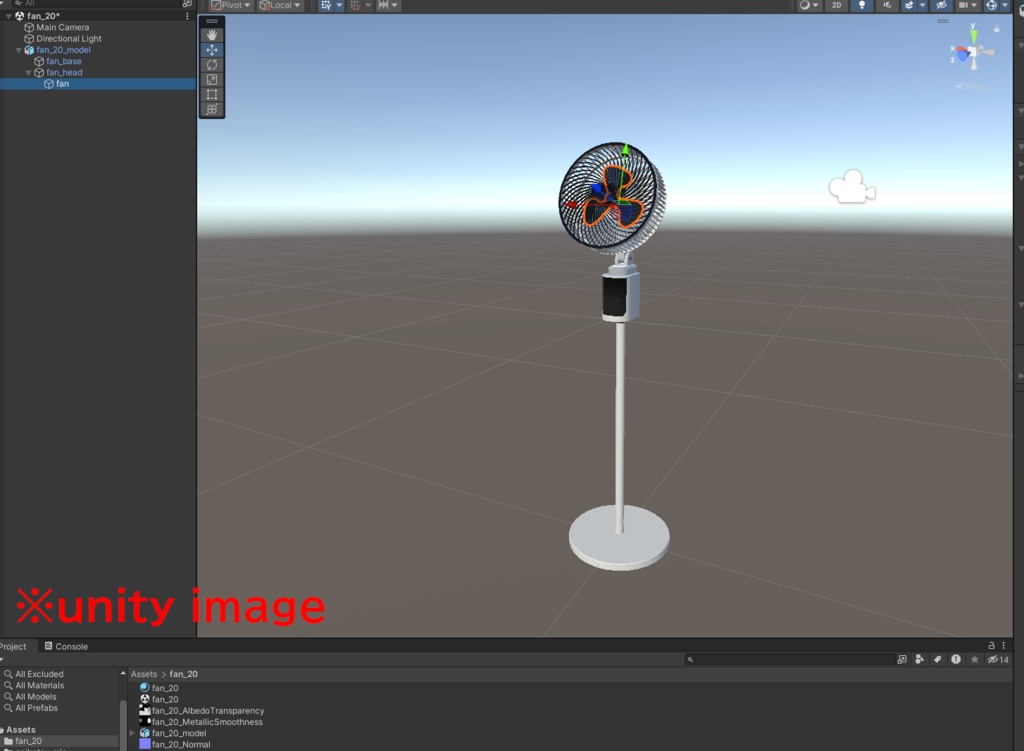1024x751 pixels.
Task: Select fan_base in hierarchy
Action: pyautogui.click(x=63, y=61)
